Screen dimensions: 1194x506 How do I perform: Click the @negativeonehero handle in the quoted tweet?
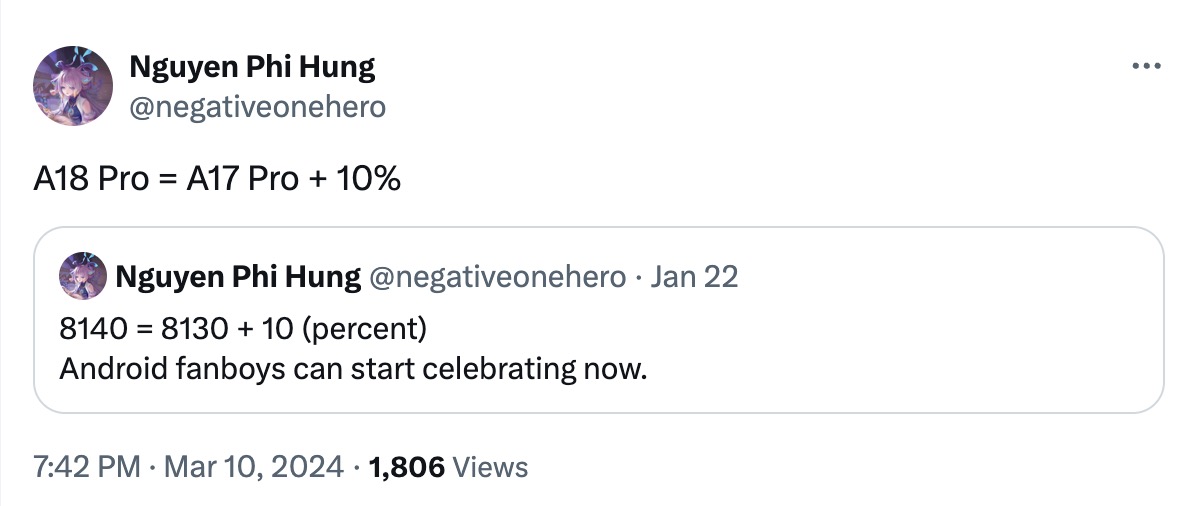[497, 277]
